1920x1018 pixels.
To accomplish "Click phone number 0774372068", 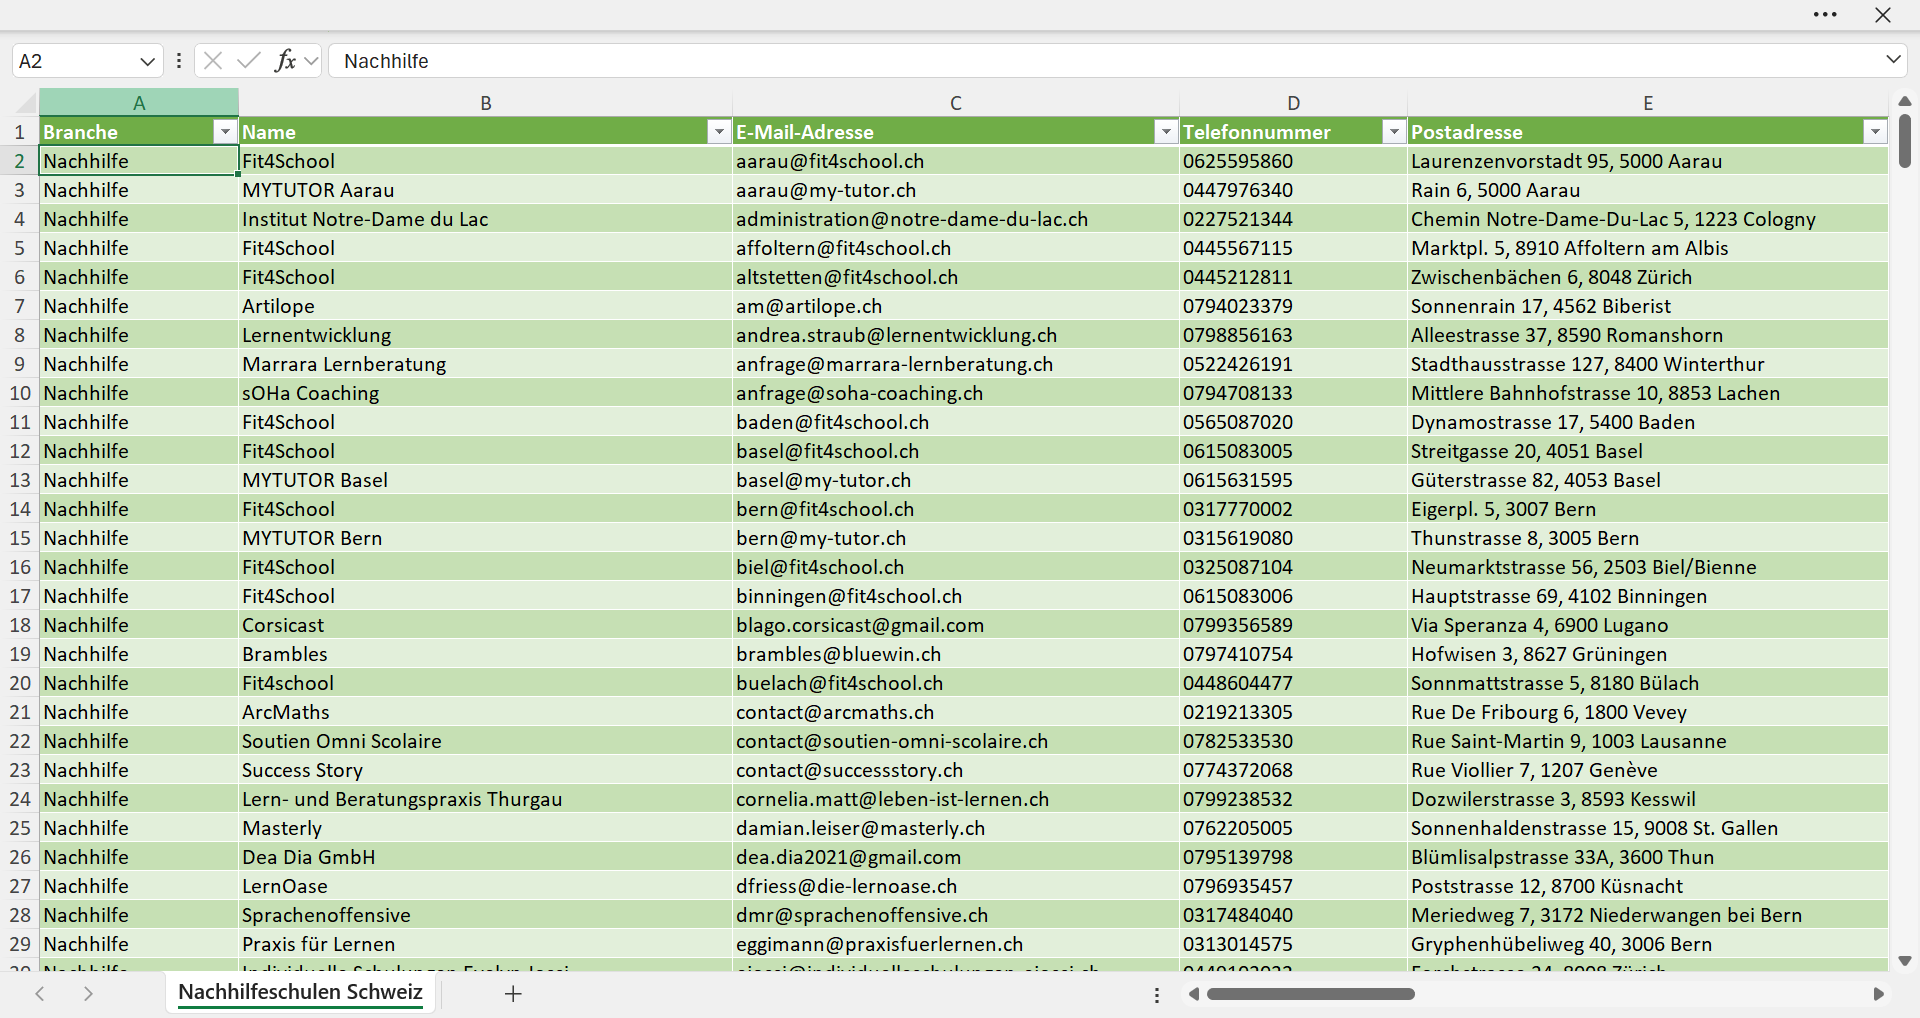I will point(1294,770).
